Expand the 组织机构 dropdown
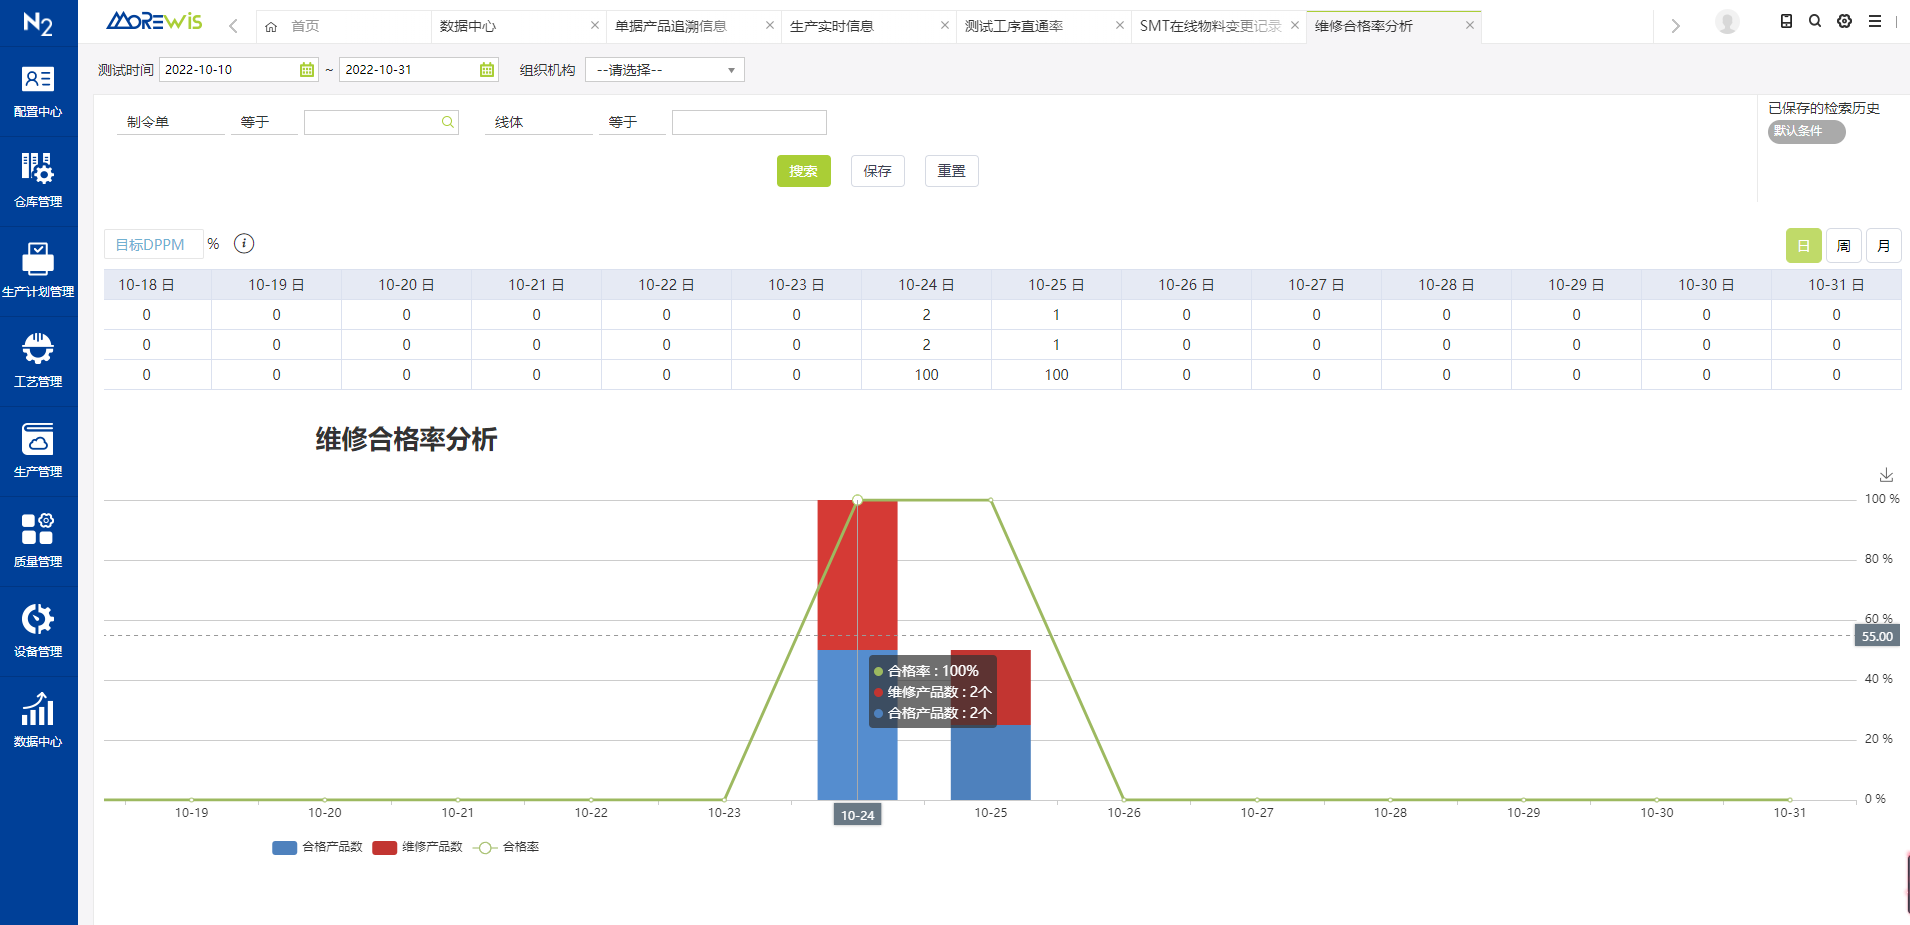 pos(664,70)
